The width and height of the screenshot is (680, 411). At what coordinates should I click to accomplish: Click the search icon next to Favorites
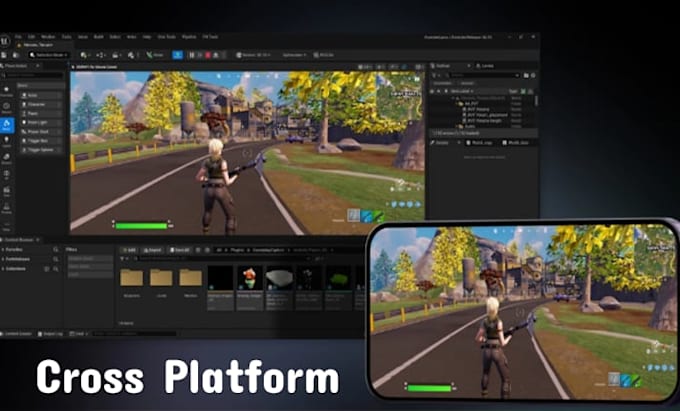point(56,250)
